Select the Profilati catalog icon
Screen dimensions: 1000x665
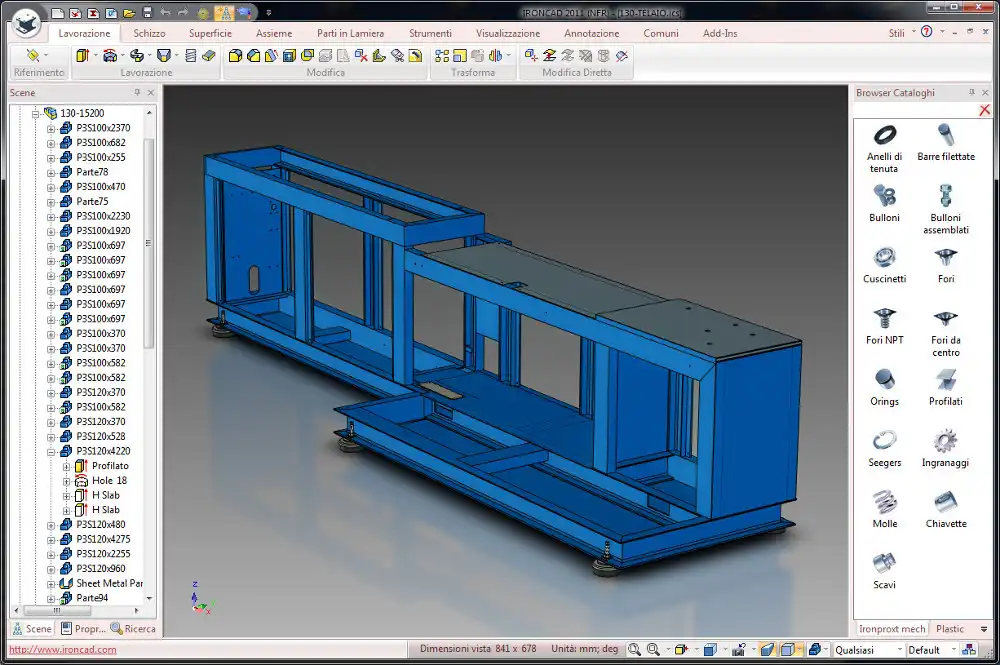(x=945, y=380)
